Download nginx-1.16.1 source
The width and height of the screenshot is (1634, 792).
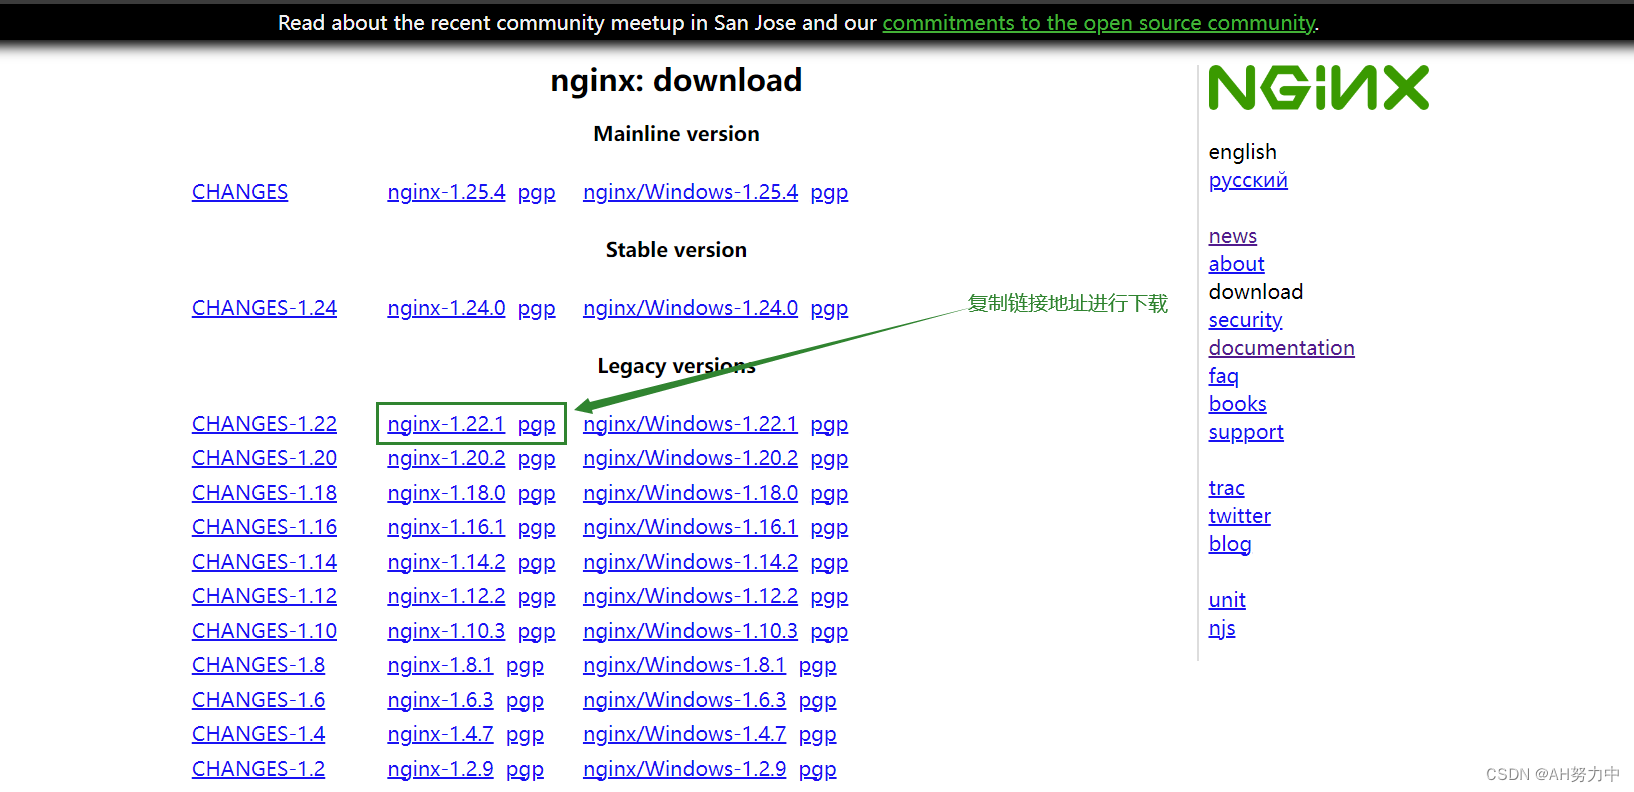[x=446, y=527]
